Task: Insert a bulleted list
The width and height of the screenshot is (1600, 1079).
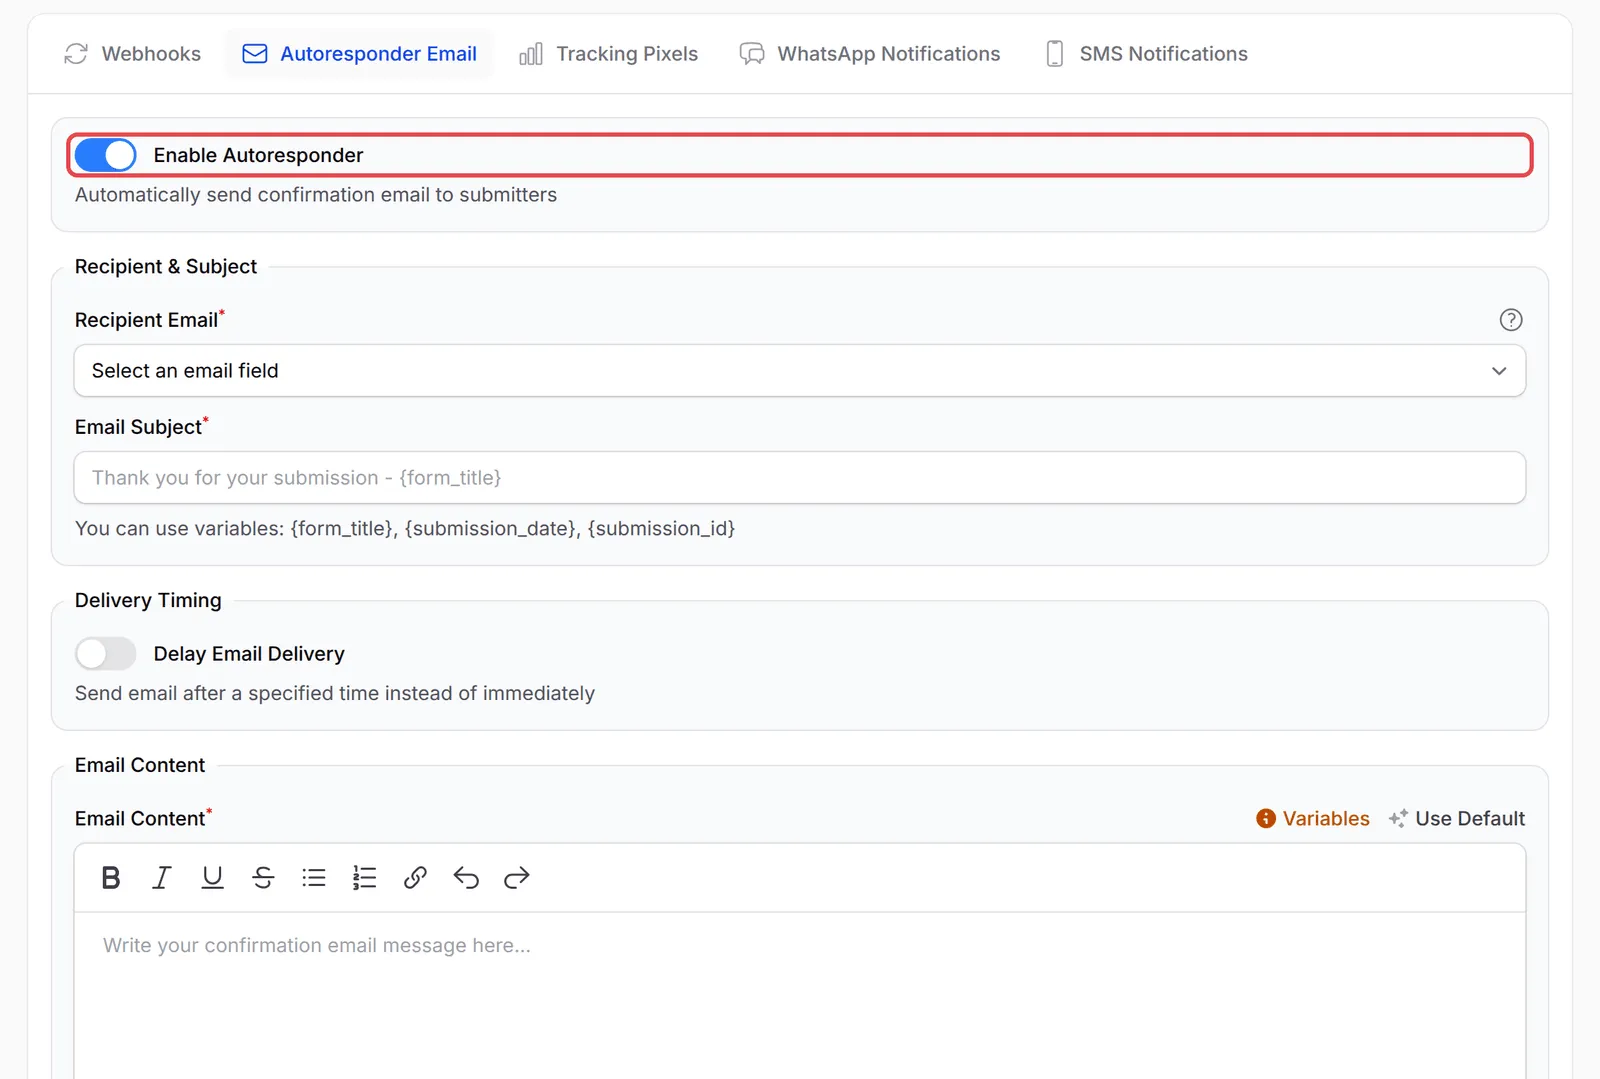Action: pyautogui.click(x=314, y=878)
